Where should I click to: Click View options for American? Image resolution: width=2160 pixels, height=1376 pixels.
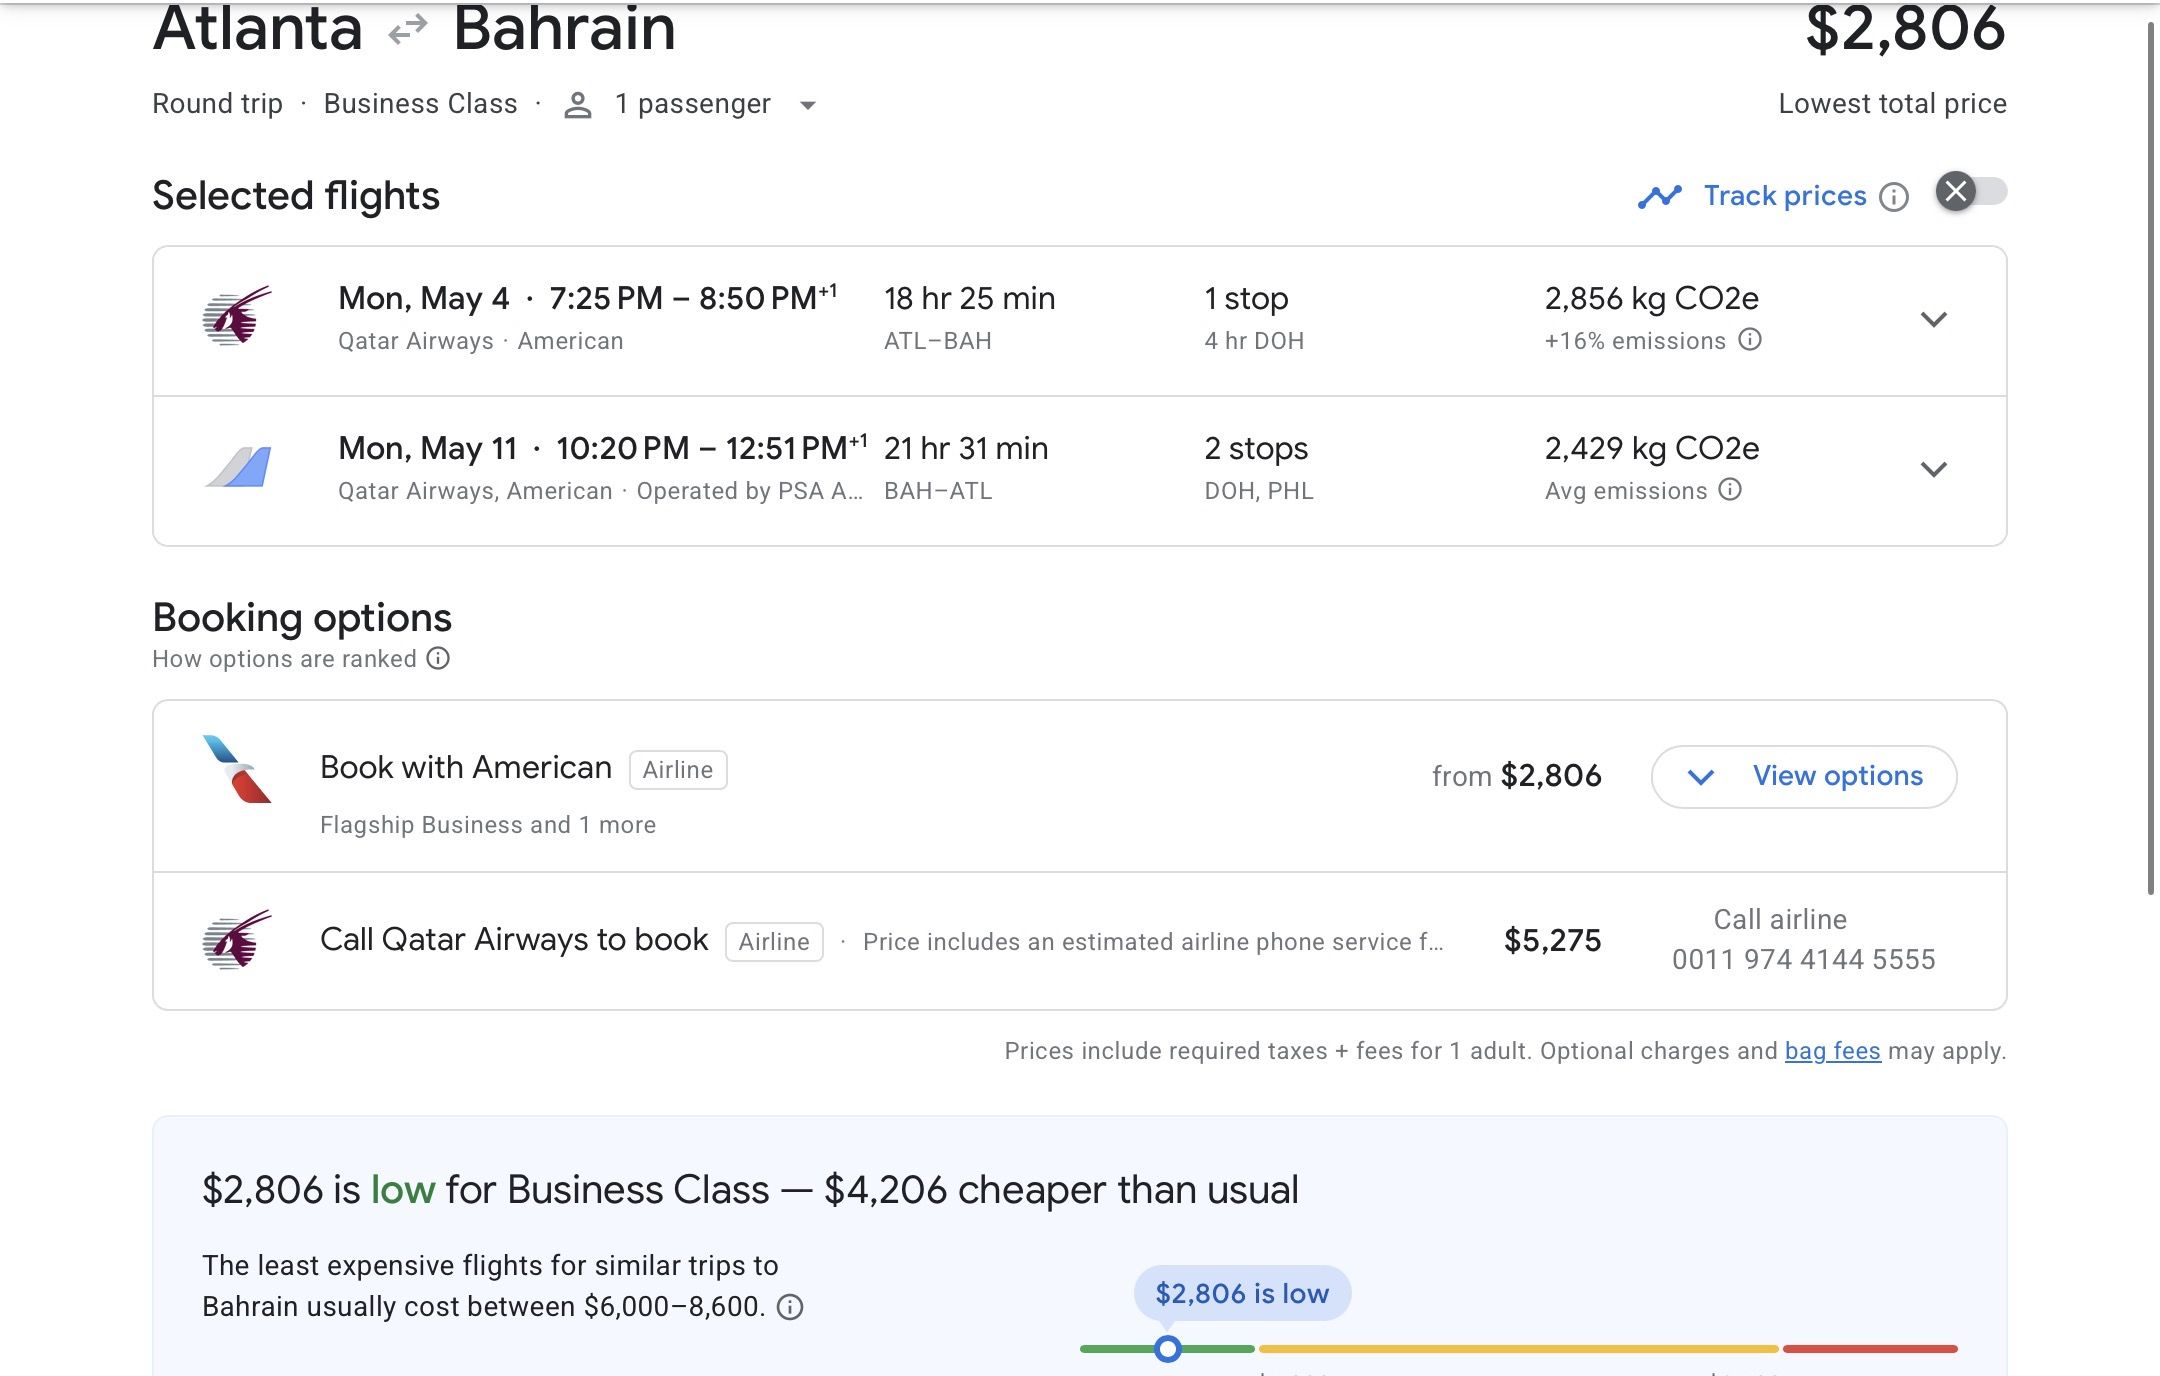1804,776
